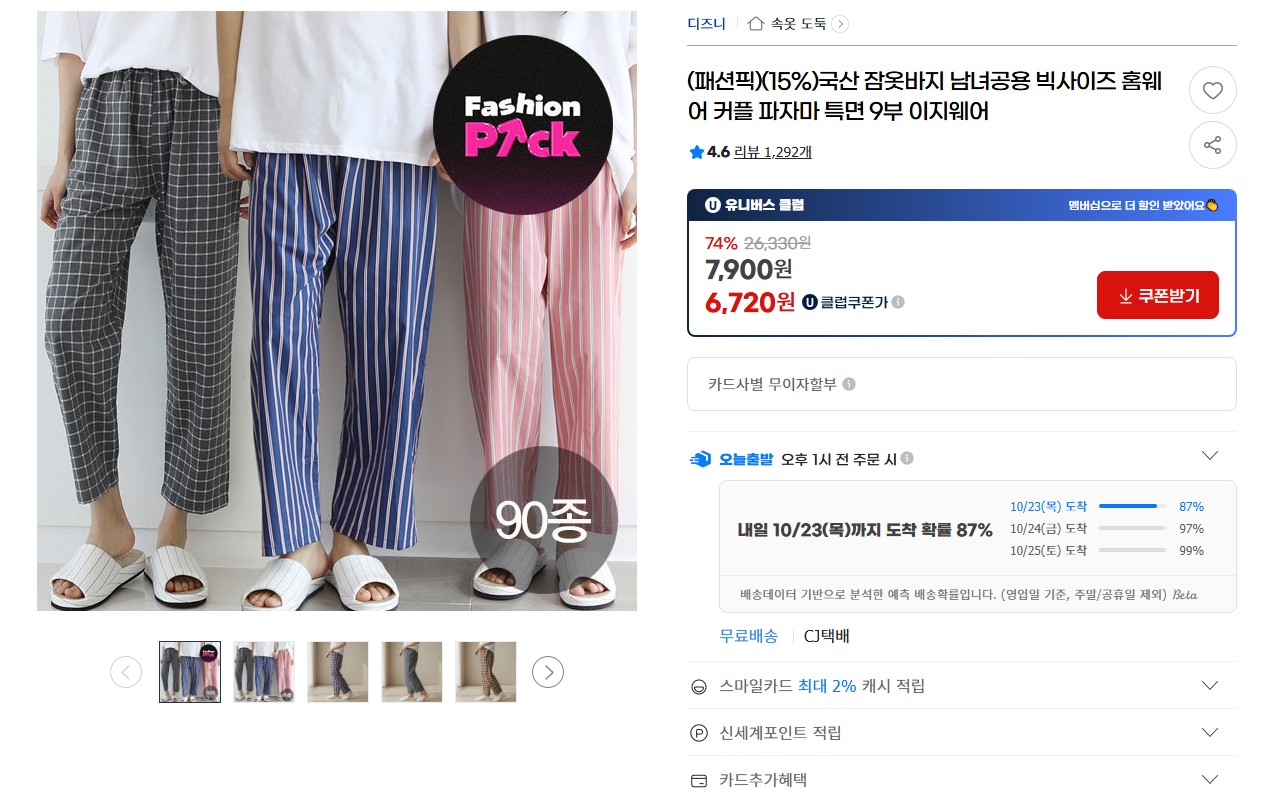Open the 리뷰 1,292개 reviews link
The height and width of the screenshot is (800, 1263).
pos(773,152)
